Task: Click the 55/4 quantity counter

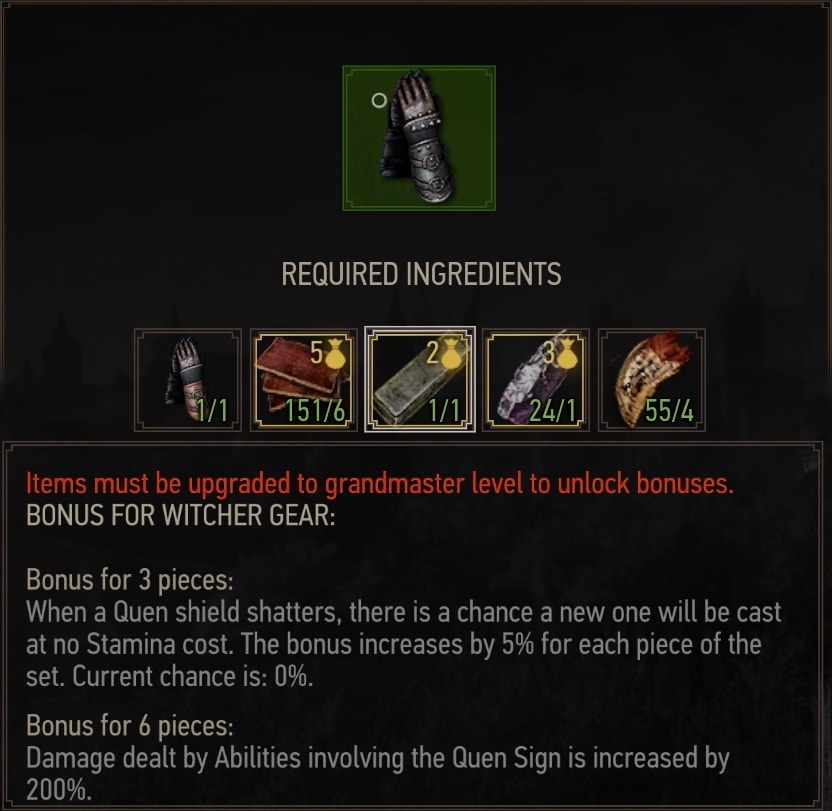Action: [x=669, y=411]
